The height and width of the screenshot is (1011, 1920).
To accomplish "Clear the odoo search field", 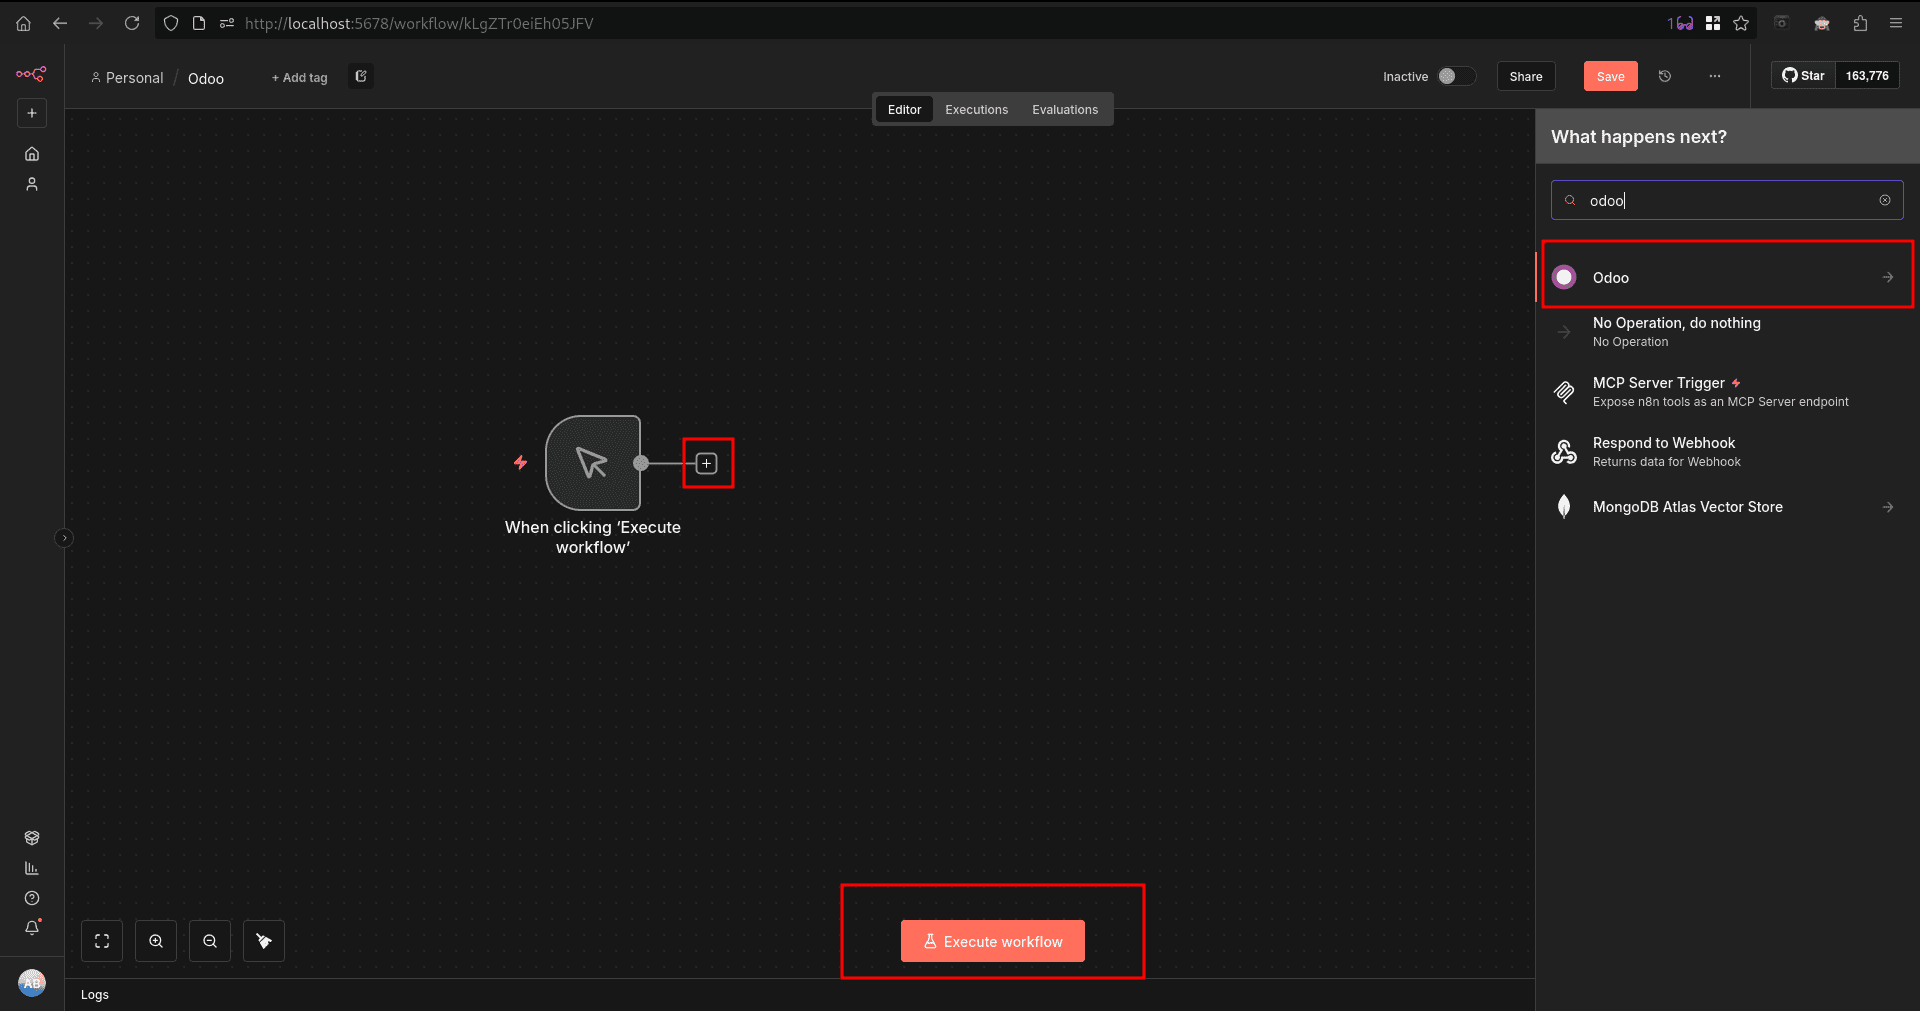I will coord(1886,200).
